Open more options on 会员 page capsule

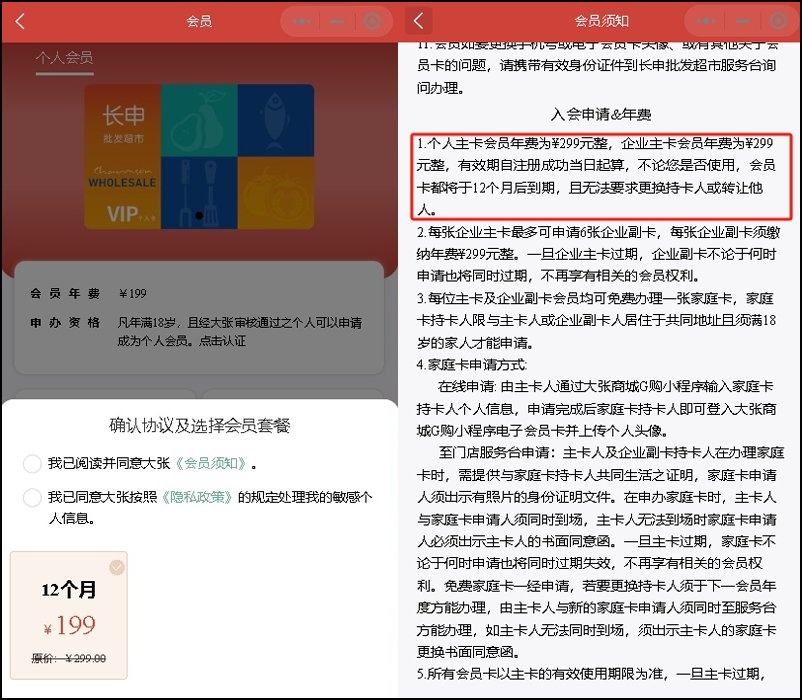(301, 21)
